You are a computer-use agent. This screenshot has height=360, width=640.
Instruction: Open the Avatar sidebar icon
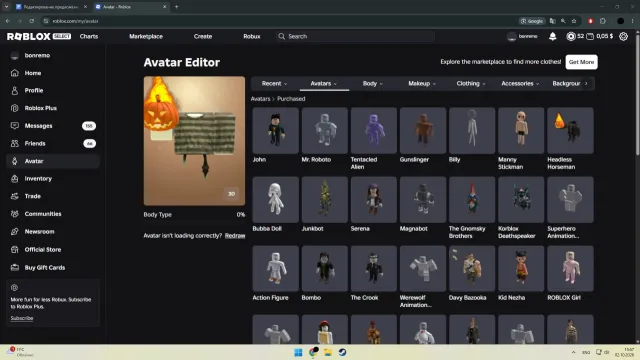[x=15, y=161]
